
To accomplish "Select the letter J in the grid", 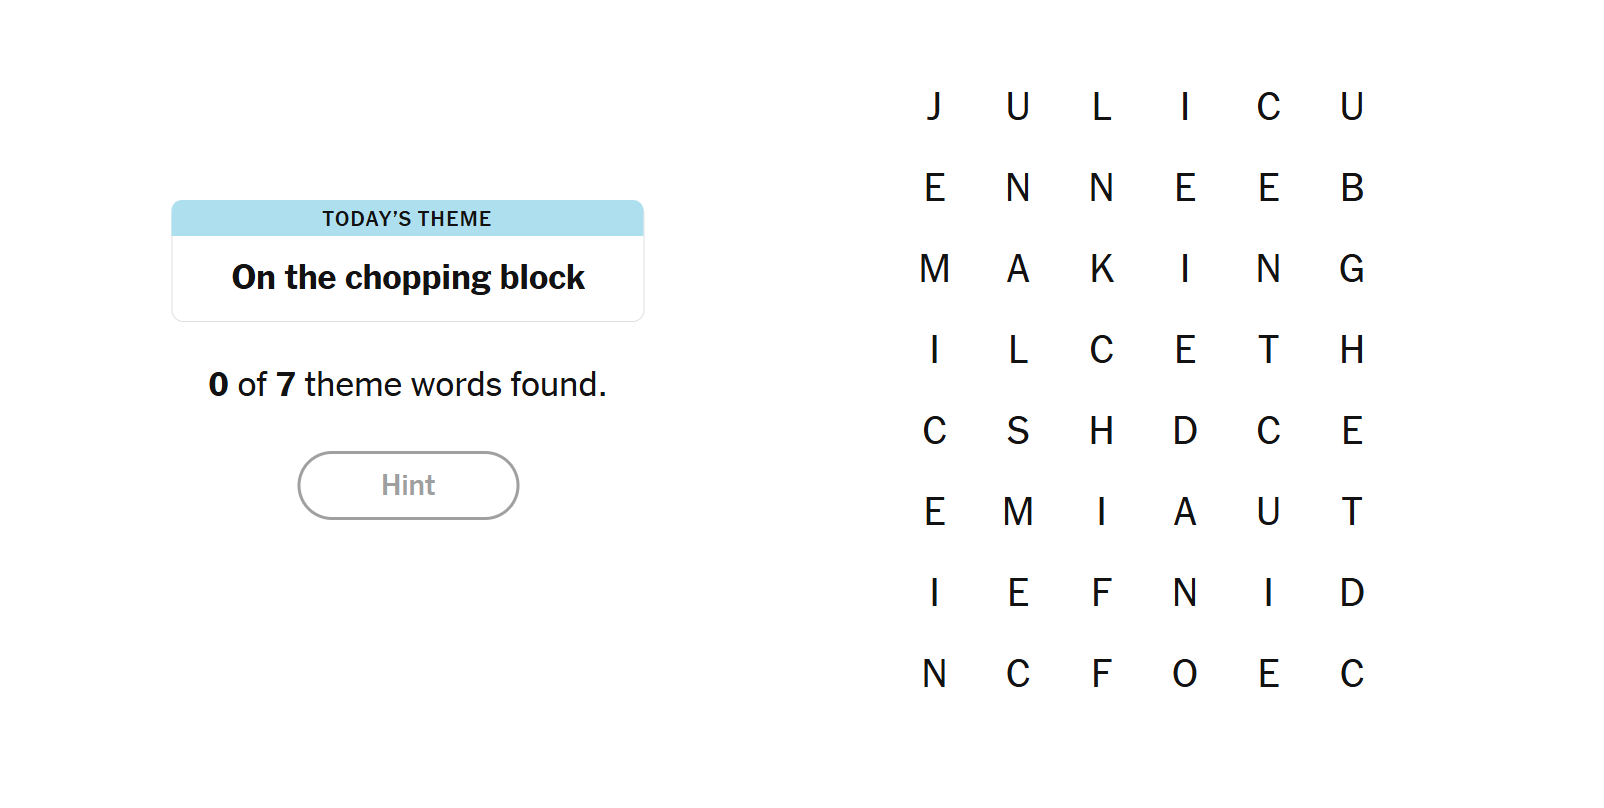I will pos(934,106).
